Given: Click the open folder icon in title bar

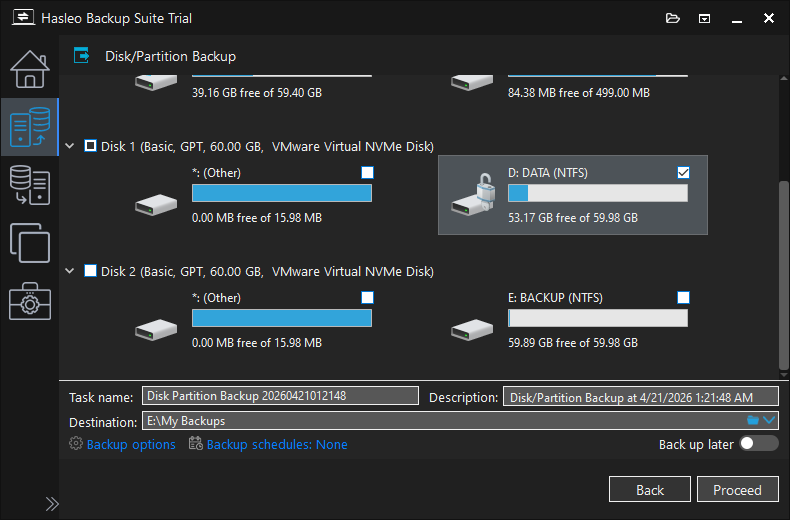Looking at the screenshot, I should (673, 19).
